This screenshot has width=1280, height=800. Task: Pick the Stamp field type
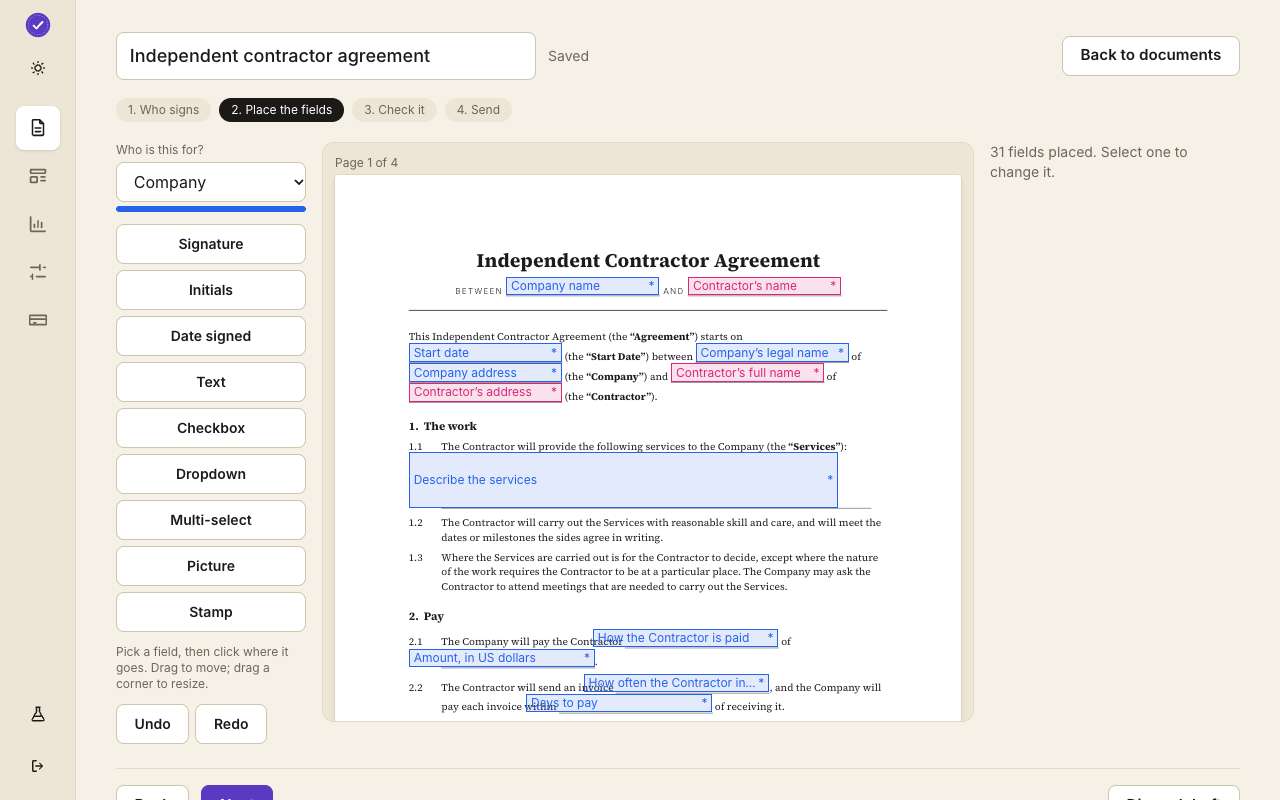211,612
